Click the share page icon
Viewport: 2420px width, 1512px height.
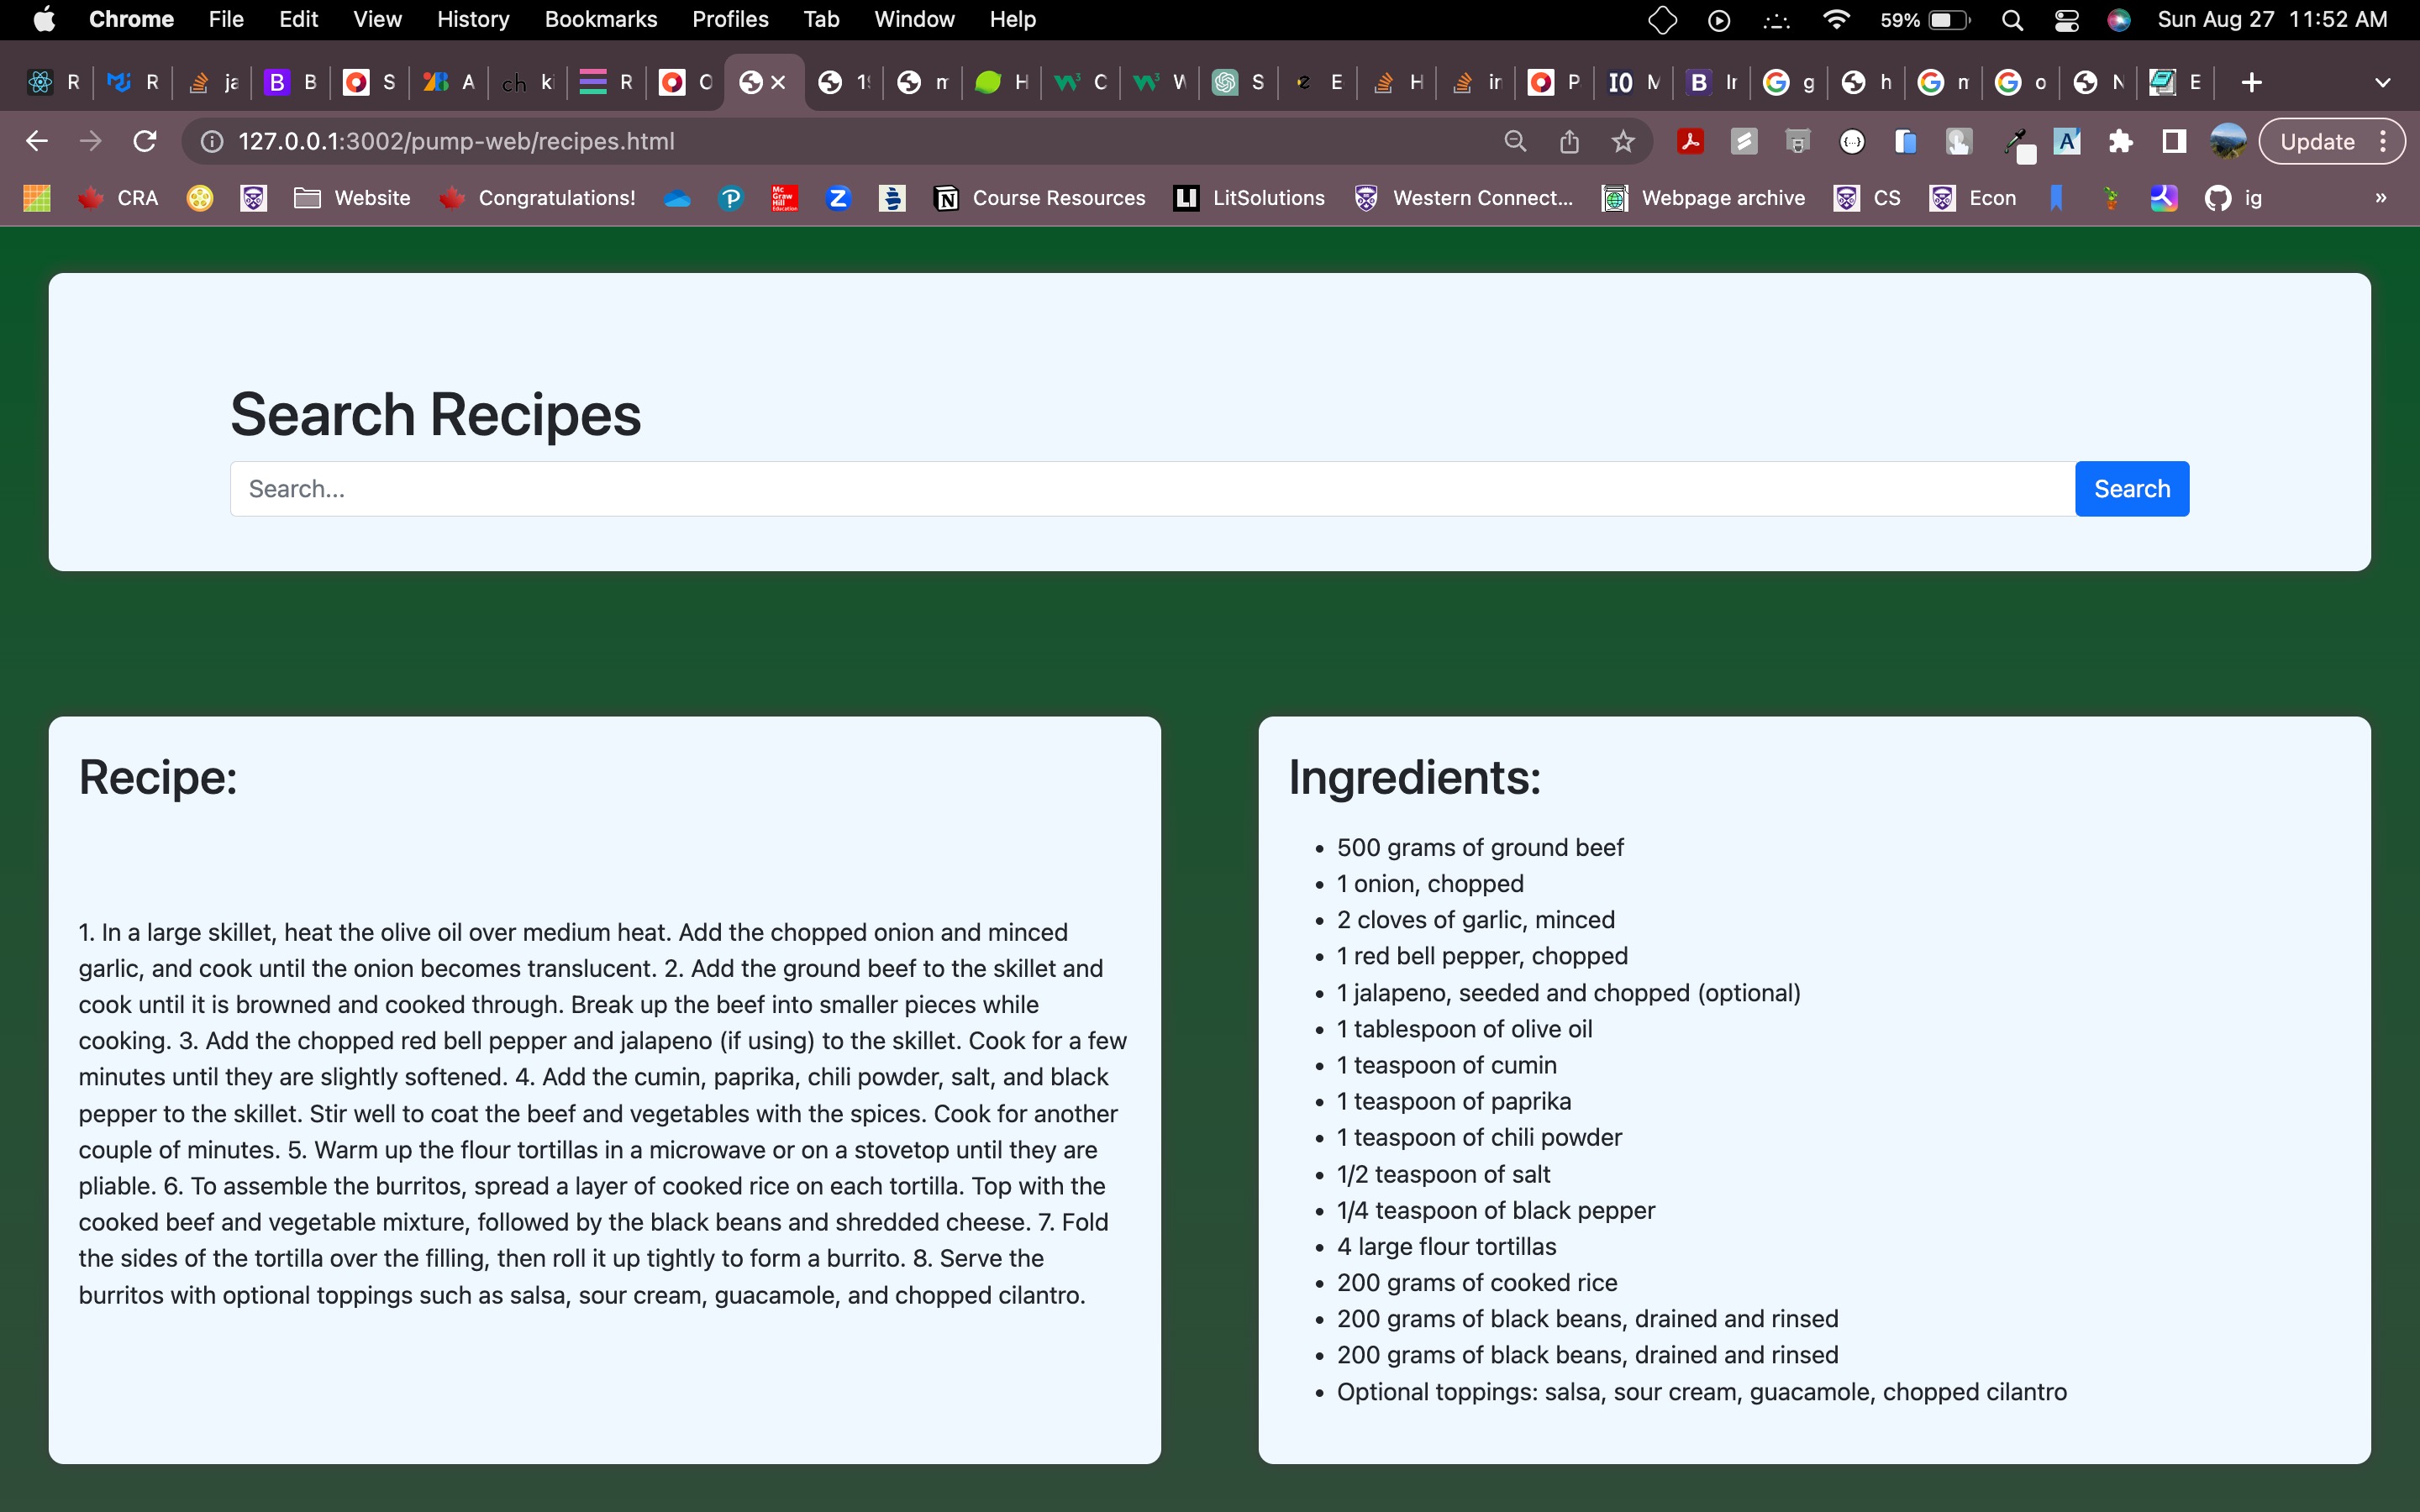tap(1569, 141)
